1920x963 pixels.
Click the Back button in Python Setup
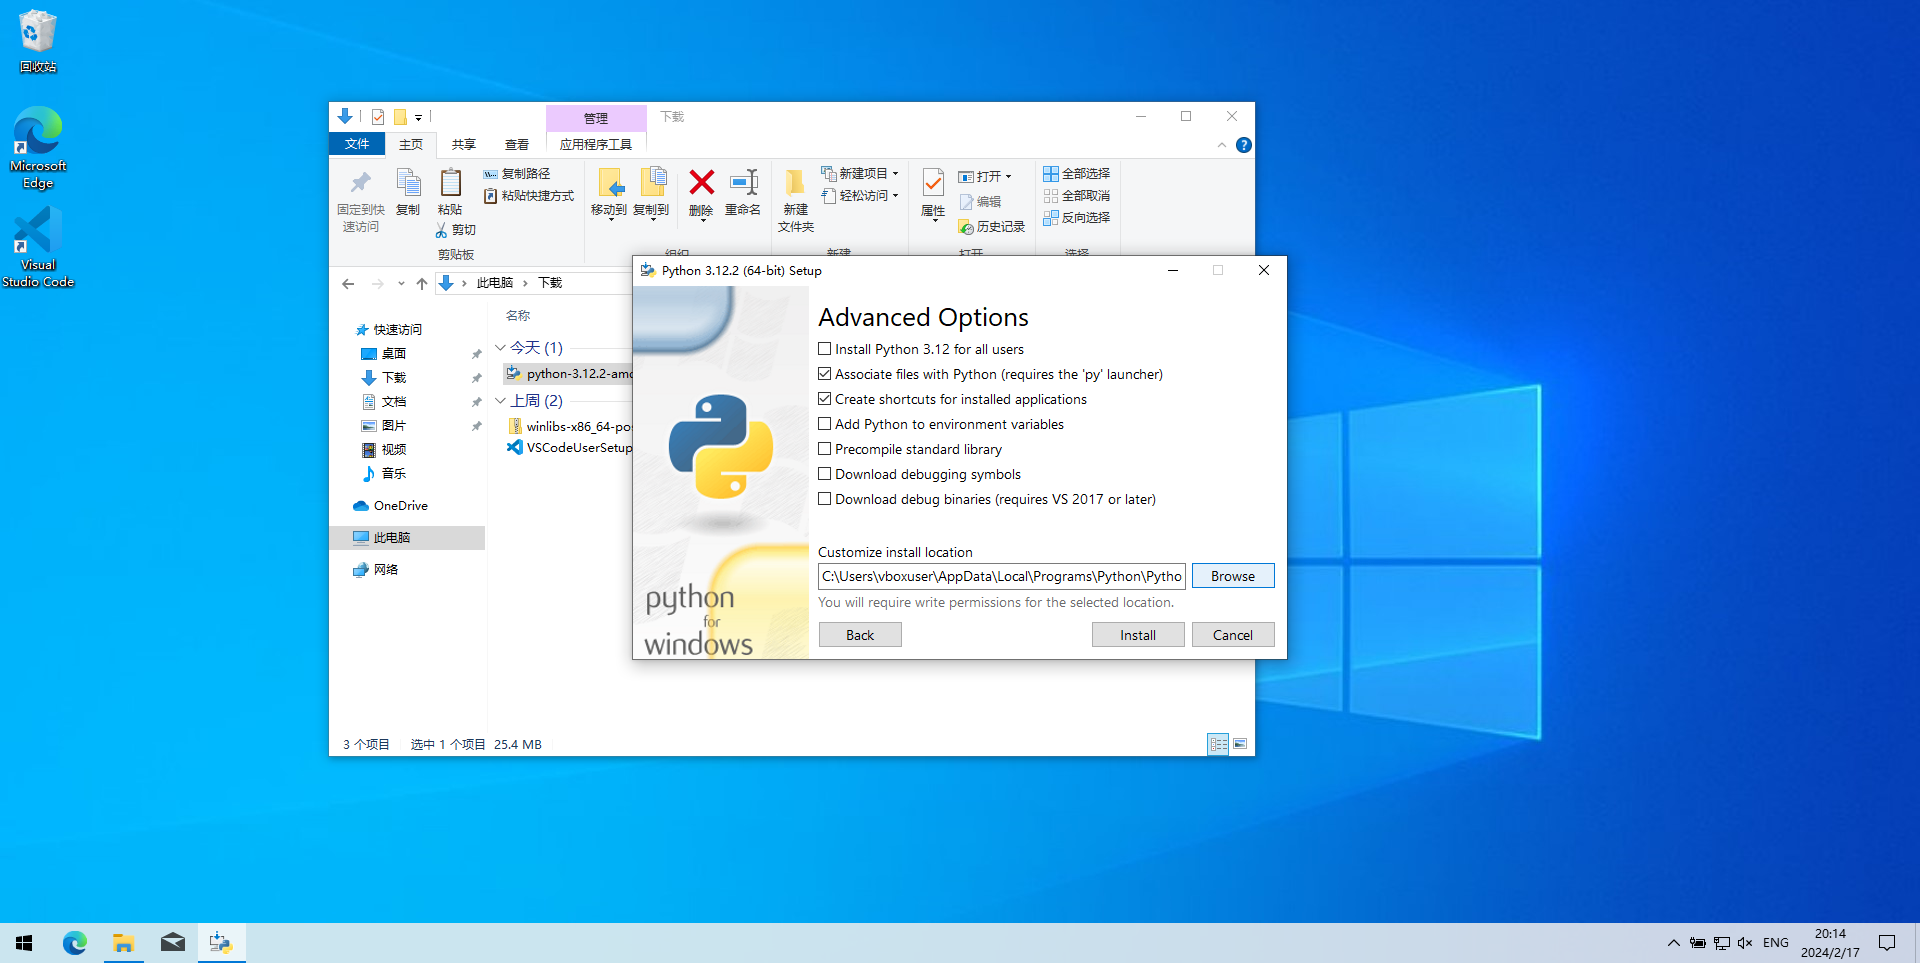pyautogui.click(x=860, y=635)
